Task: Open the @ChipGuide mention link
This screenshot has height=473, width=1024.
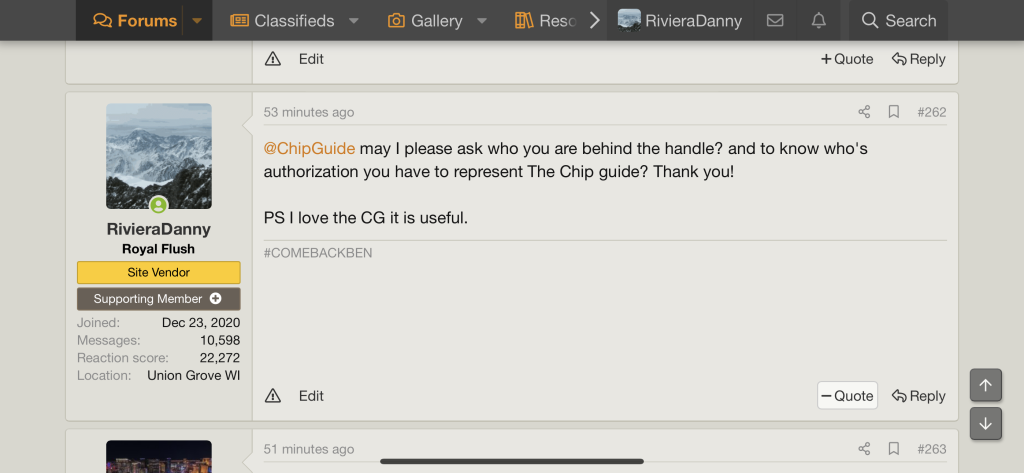Action: click(x=309, y=148)
